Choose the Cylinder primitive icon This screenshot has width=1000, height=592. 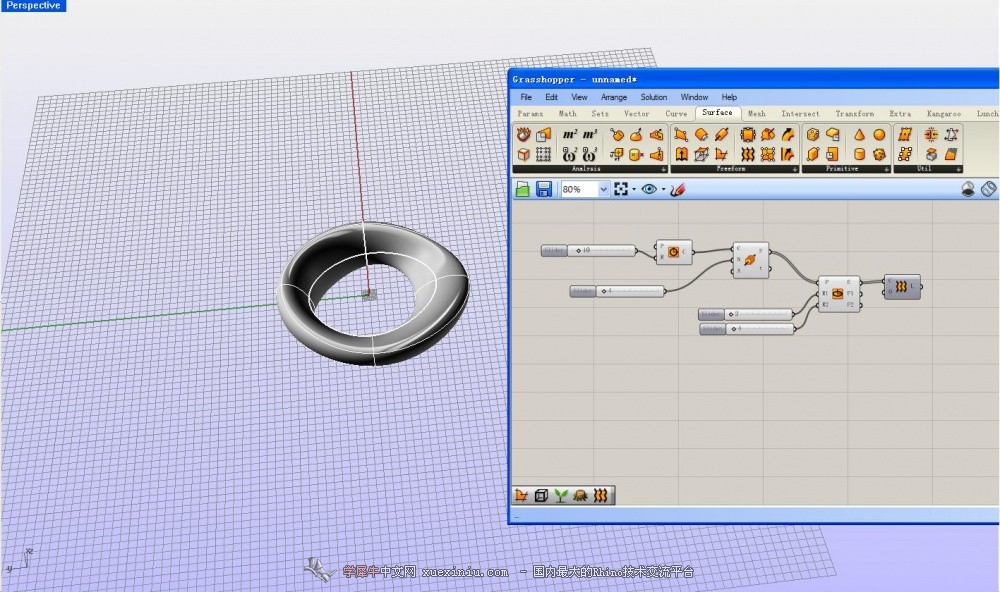coord(859,154)
